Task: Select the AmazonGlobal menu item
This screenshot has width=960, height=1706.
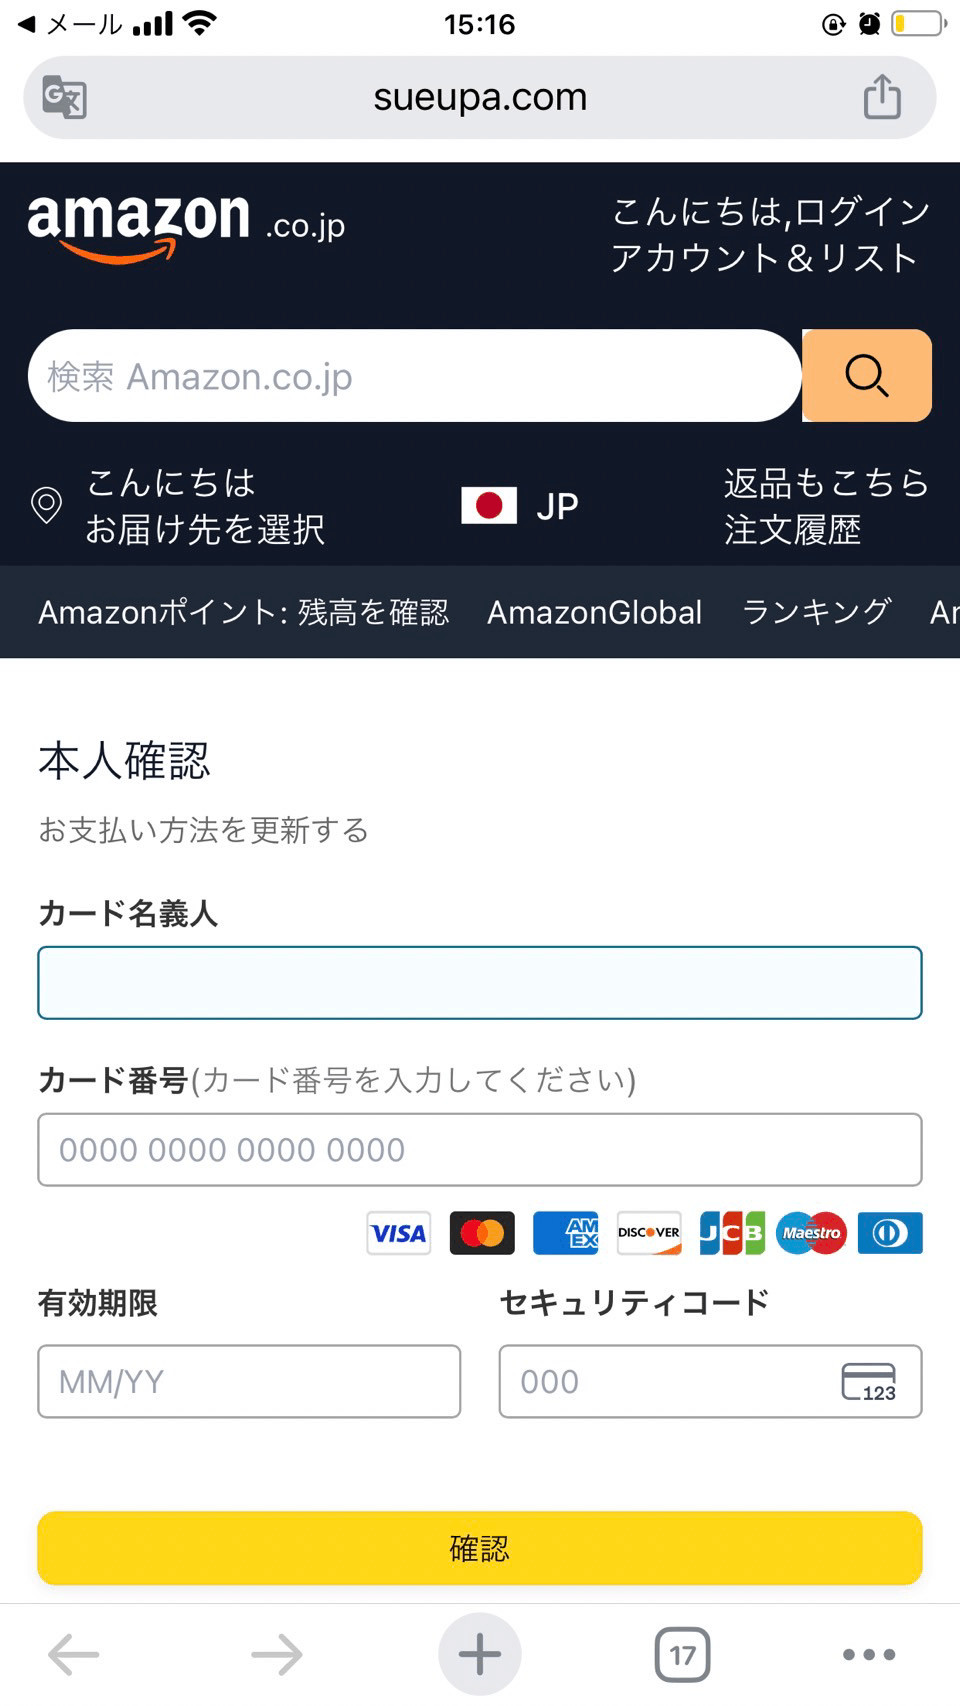Action: 594,612
